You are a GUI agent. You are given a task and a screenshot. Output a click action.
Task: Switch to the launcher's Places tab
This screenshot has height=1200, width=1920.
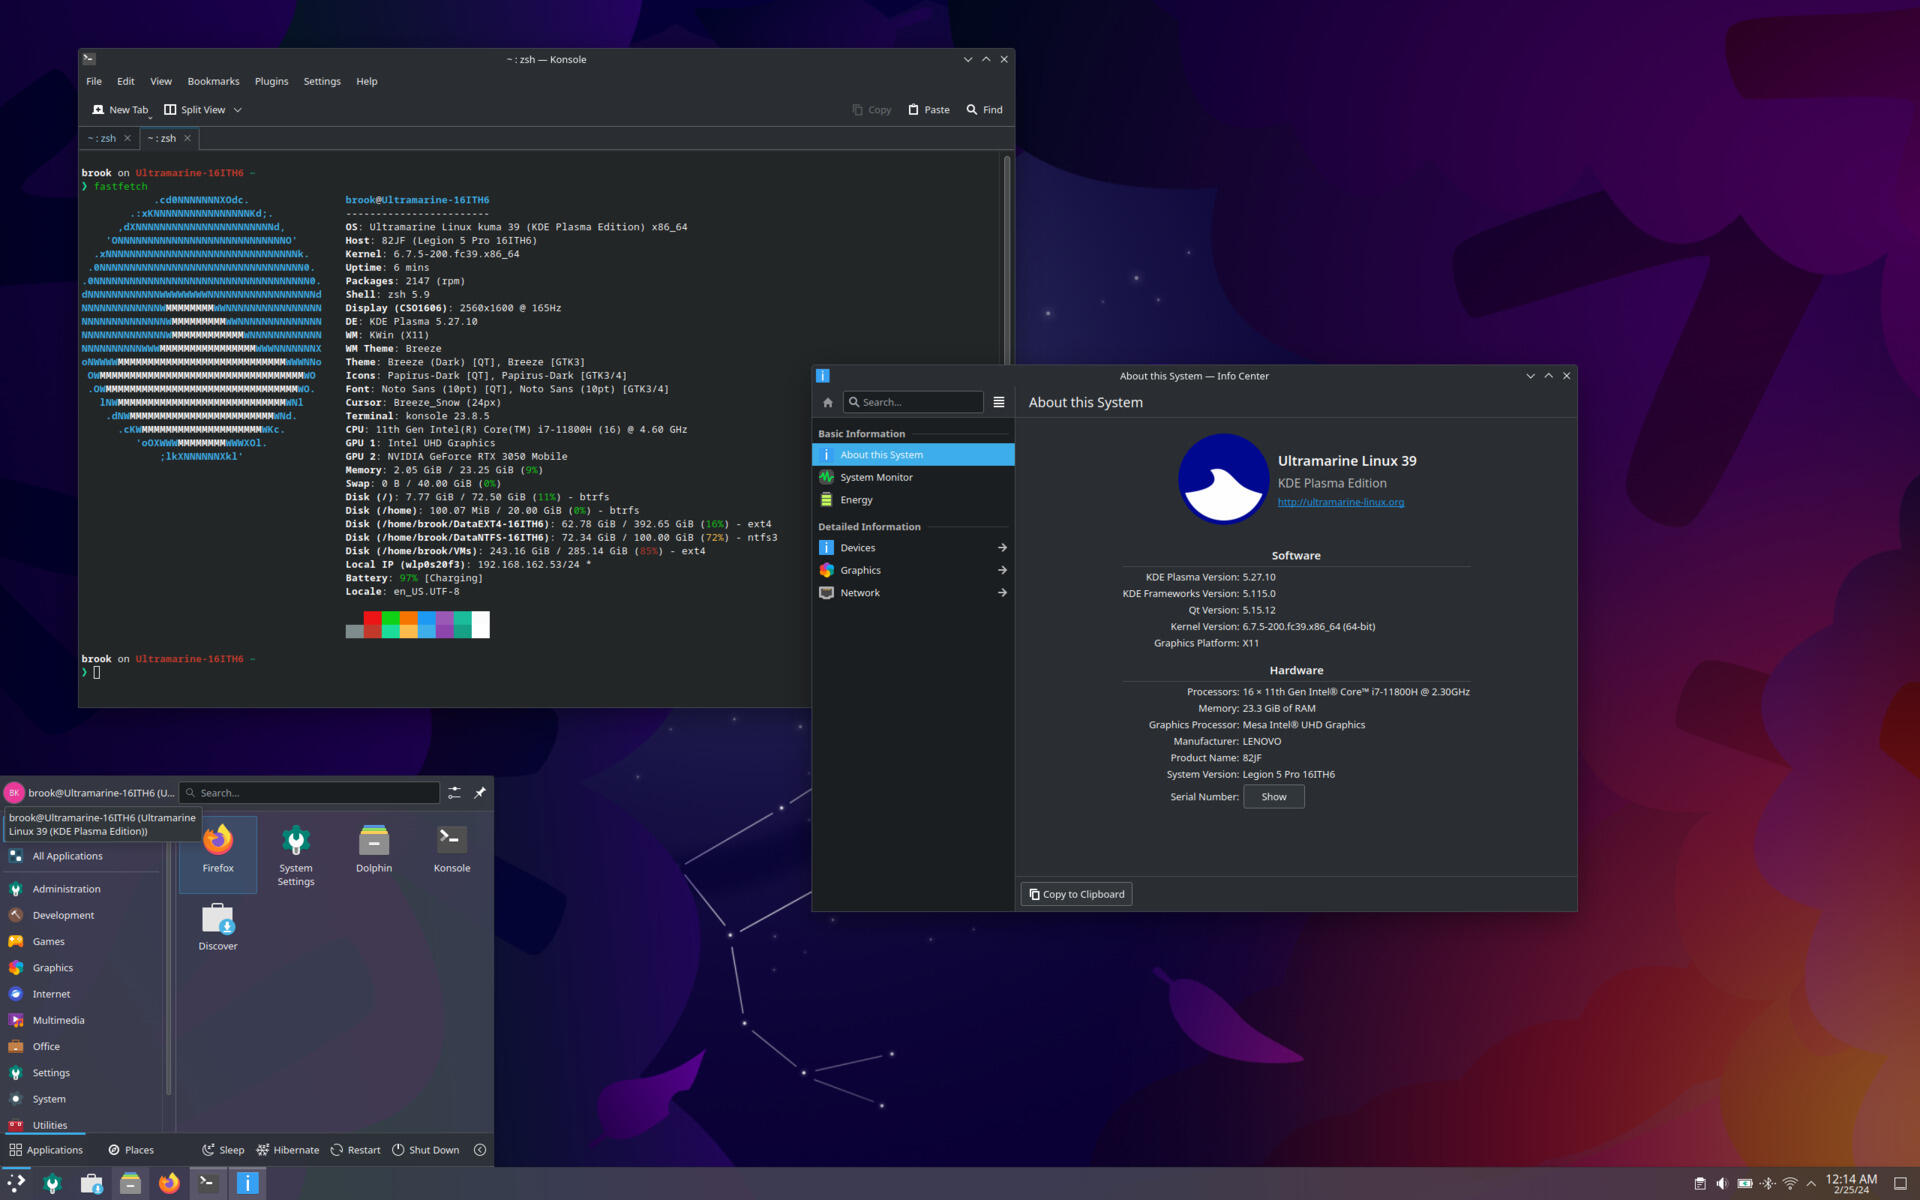point(131,1150)
